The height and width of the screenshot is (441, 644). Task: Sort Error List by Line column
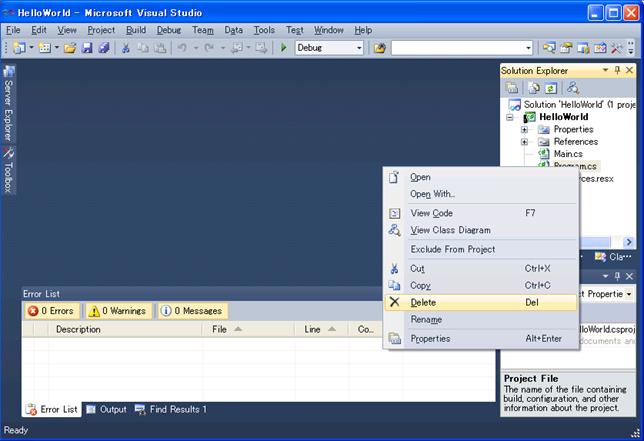[x=321, y=329]
